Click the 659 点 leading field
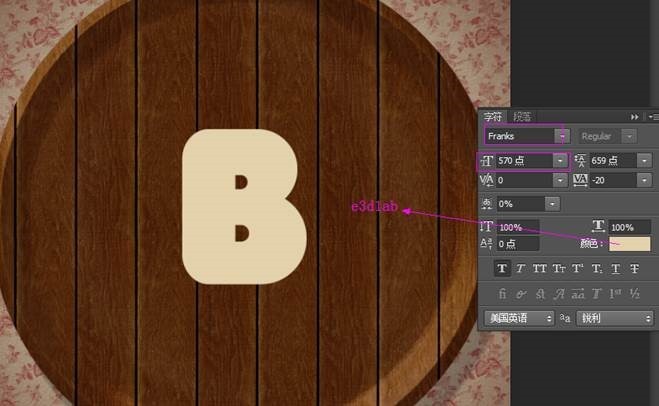659x406 pixels. pyautogui.click(x=613, y=161)
